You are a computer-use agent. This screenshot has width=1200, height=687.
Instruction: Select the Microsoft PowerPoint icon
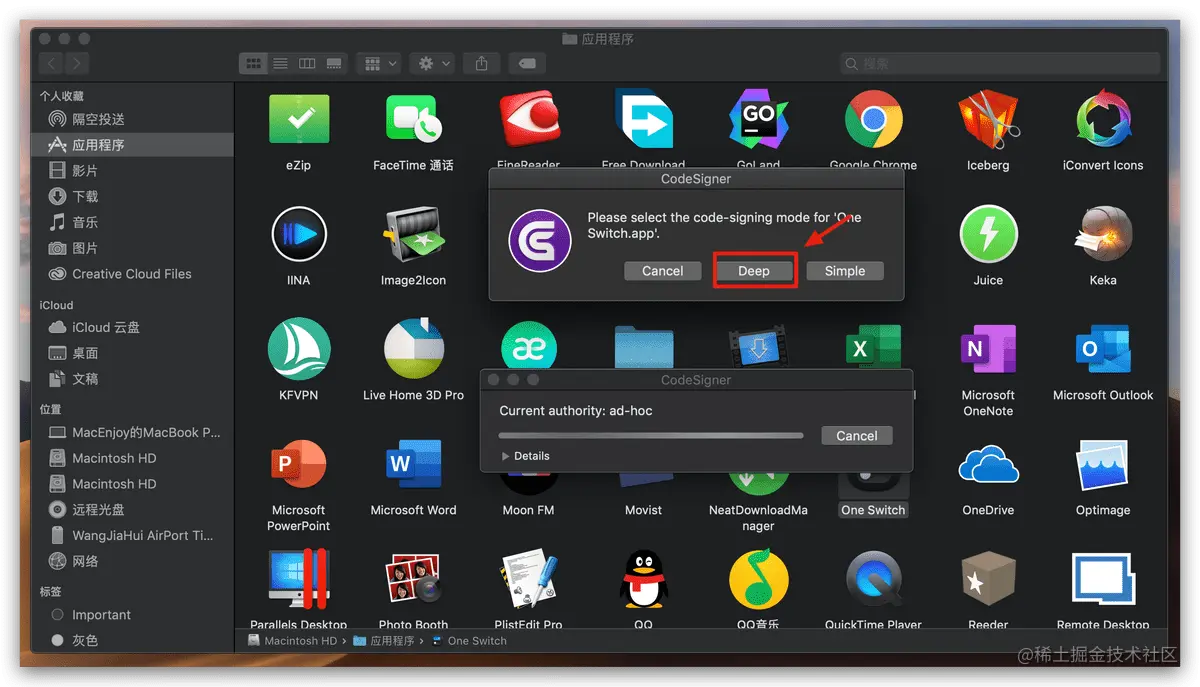[298, 466]
